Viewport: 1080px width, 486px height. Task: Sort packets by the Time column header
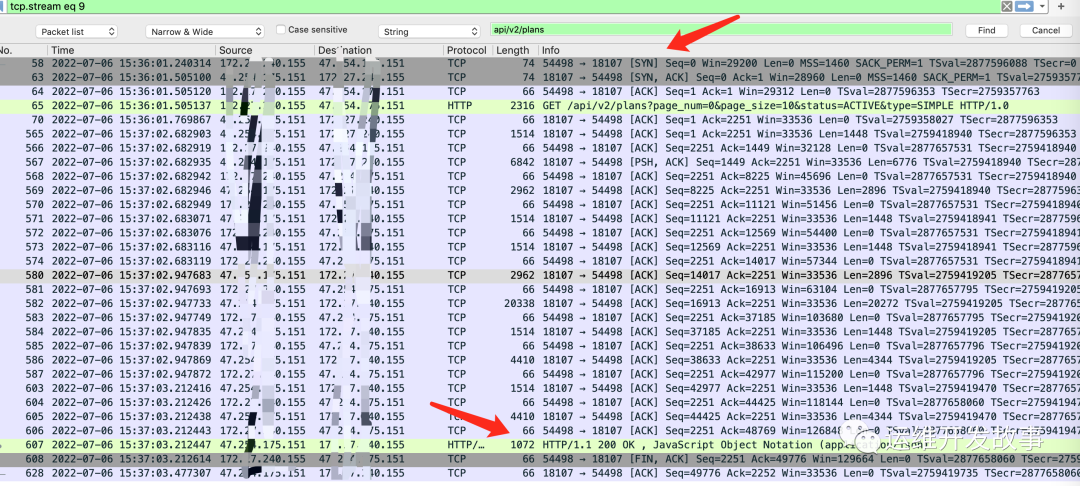tap(130, 50)
